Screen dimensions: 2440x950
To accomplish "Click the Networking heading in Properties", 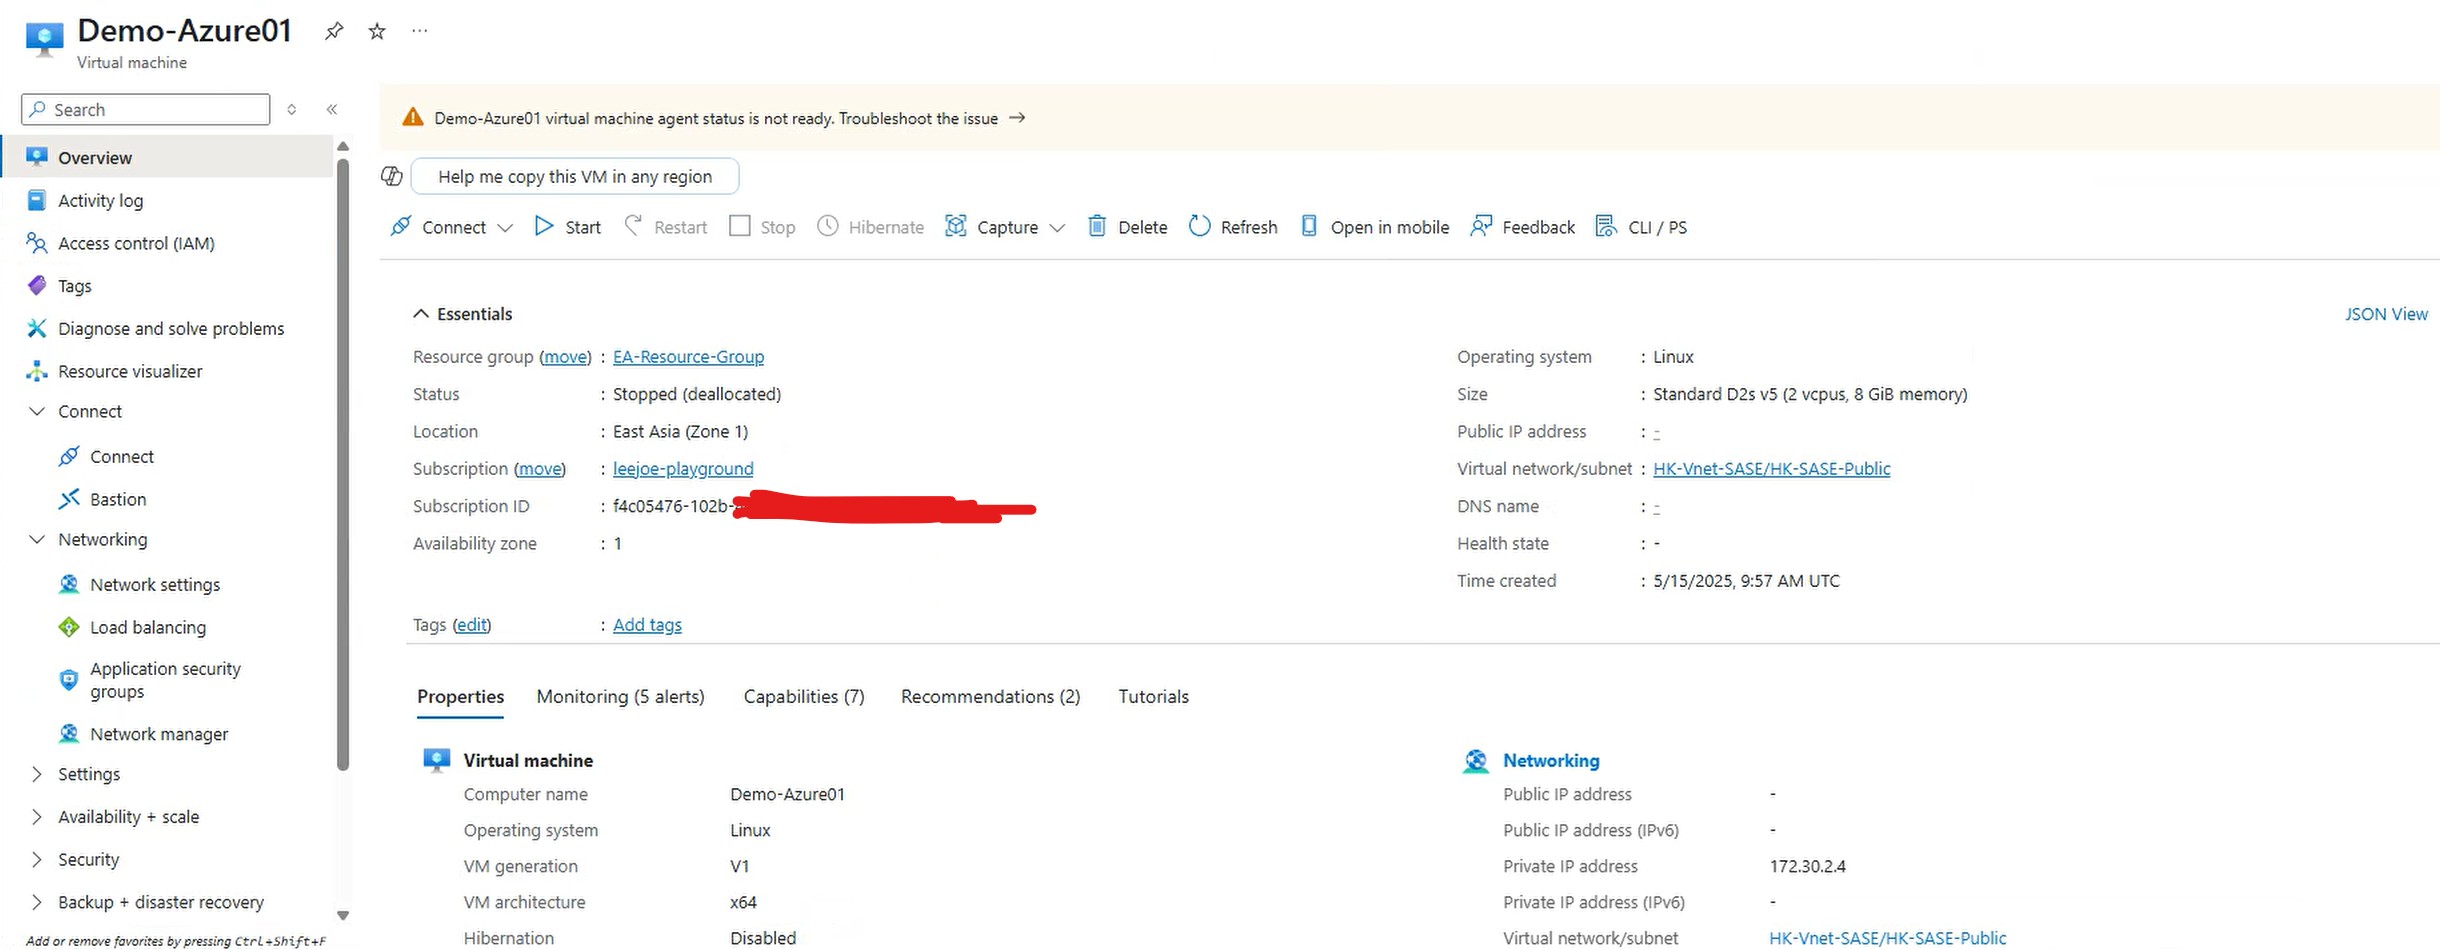I will pos(1551,761).
